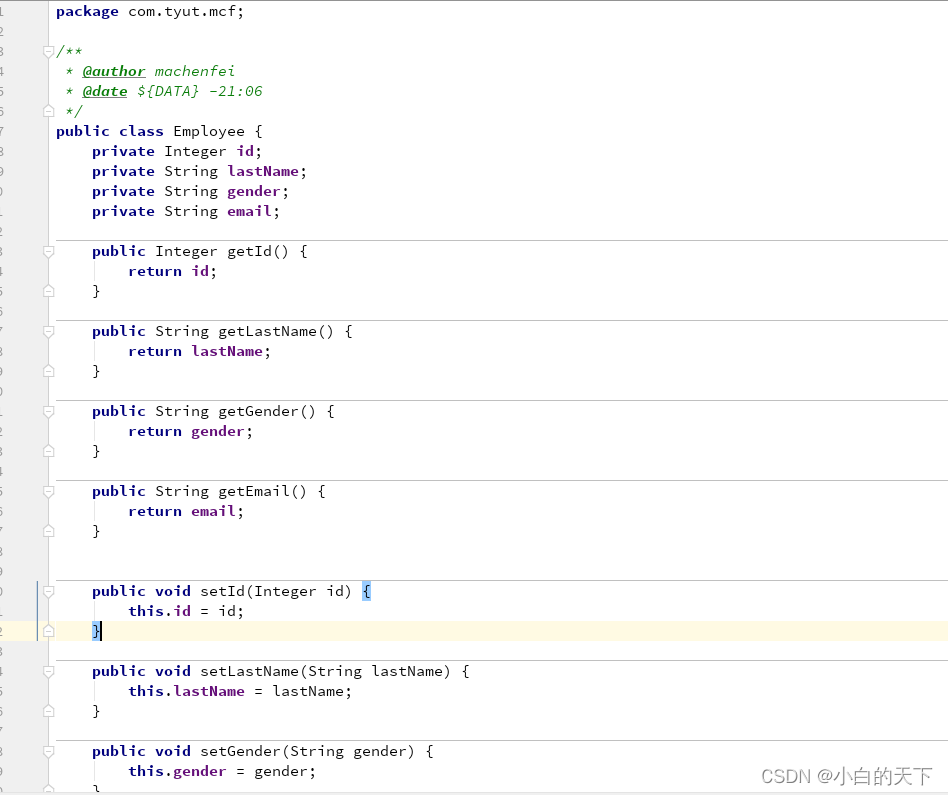Click 'return gender;' statement
This screenshot has height=795, width=948.
tap(190, 432)
